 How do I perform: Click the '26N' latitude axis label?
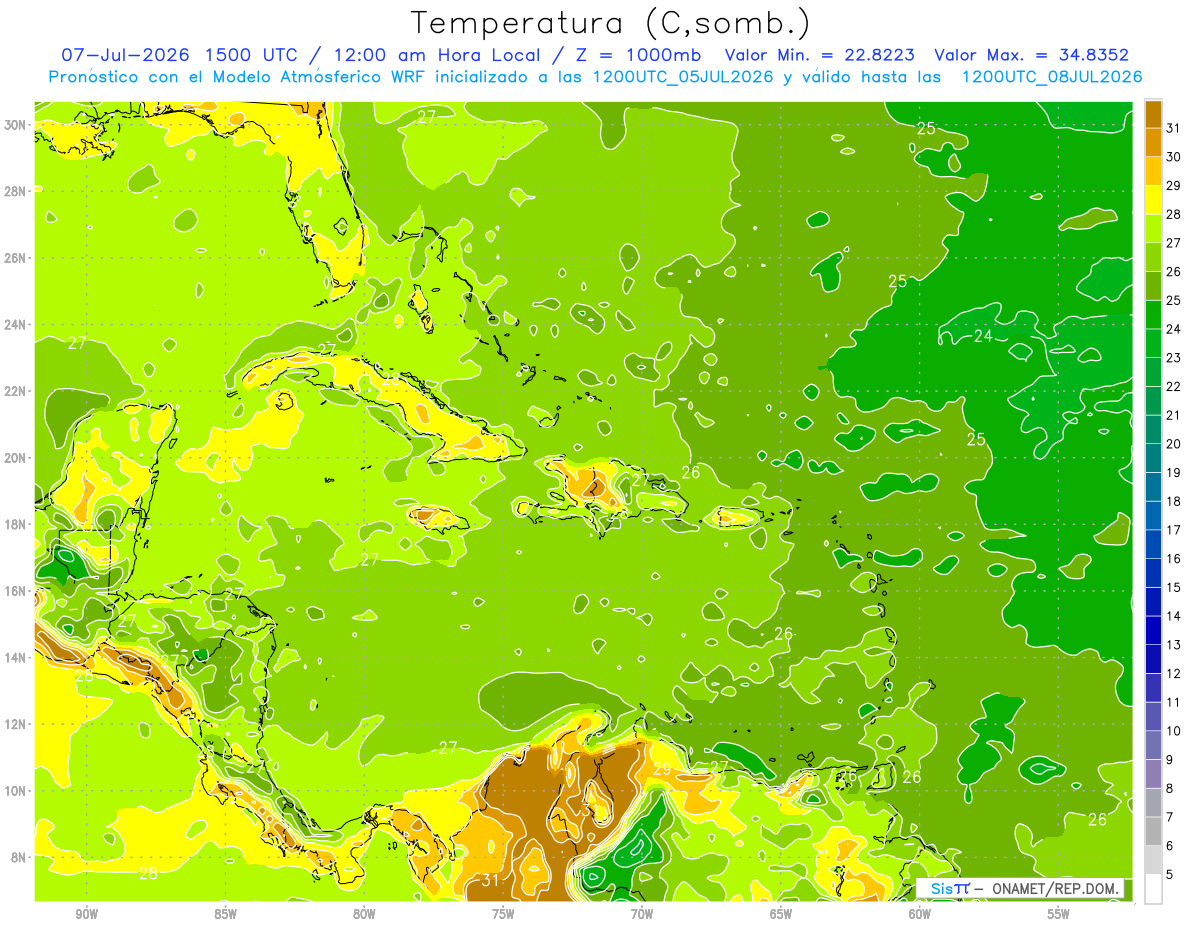click(x=16, y=258)
